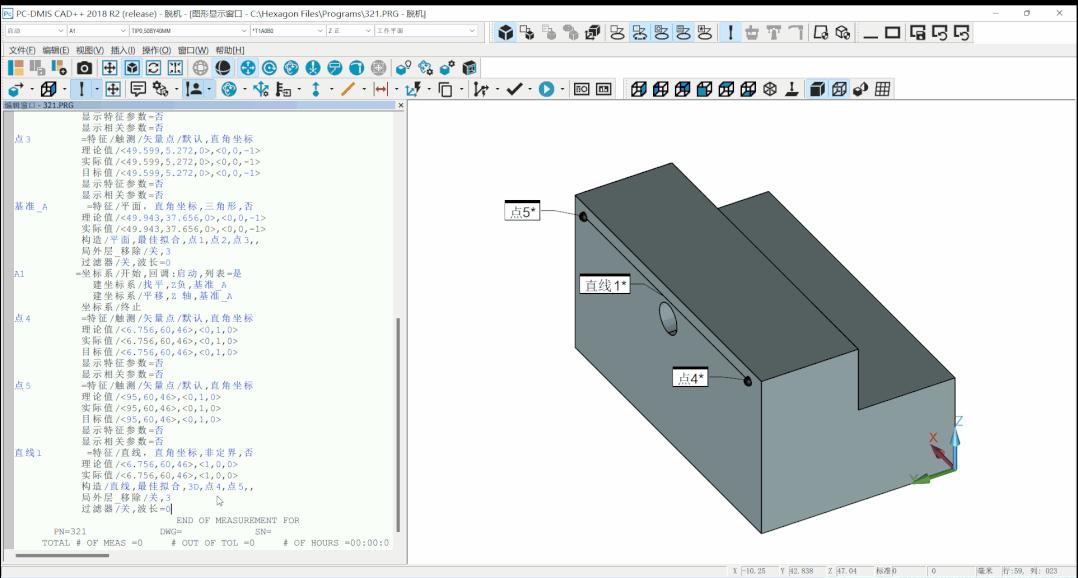
Task: Click the red dimension distance icon
Action: click(x=380, y=90)
